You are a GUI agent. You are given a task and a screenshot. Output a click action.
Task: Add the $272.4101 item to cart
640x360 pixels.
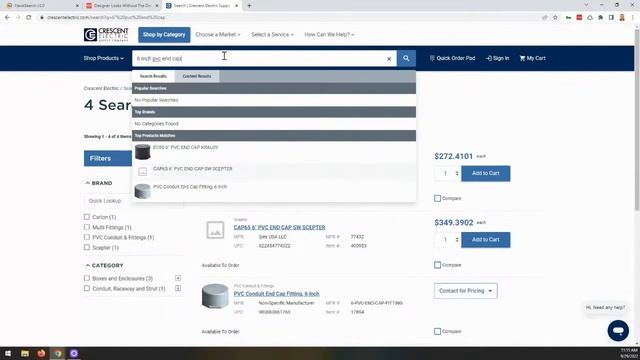coord(486,173)
